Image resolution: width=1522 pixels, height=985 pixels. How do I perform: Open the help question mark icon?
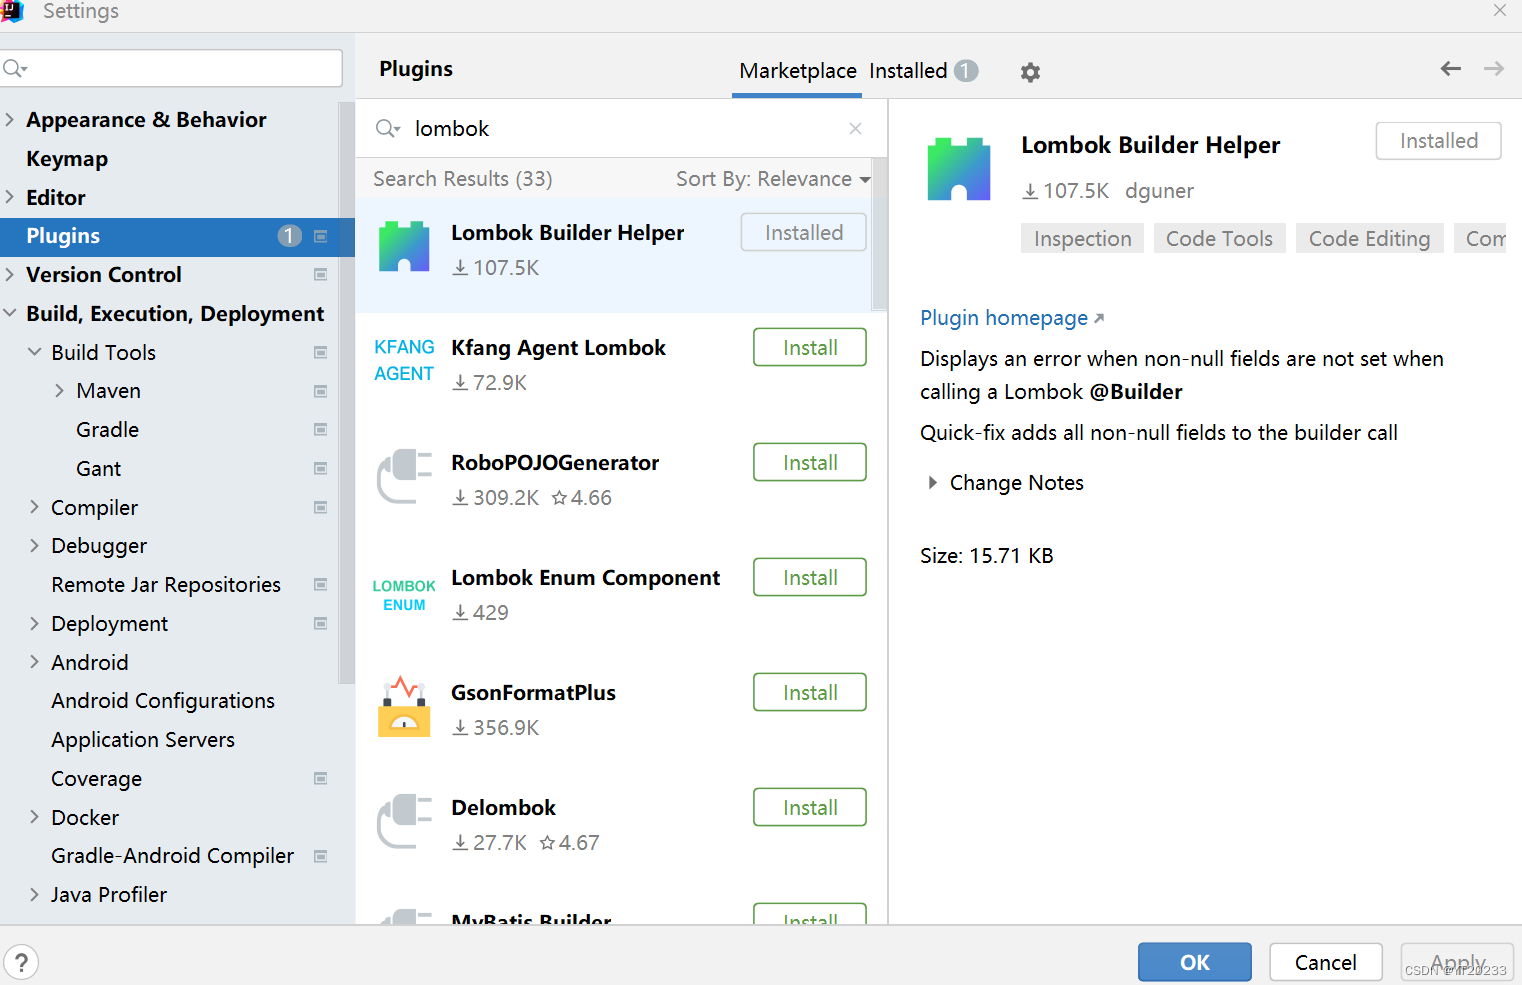(x=21, y=963)
